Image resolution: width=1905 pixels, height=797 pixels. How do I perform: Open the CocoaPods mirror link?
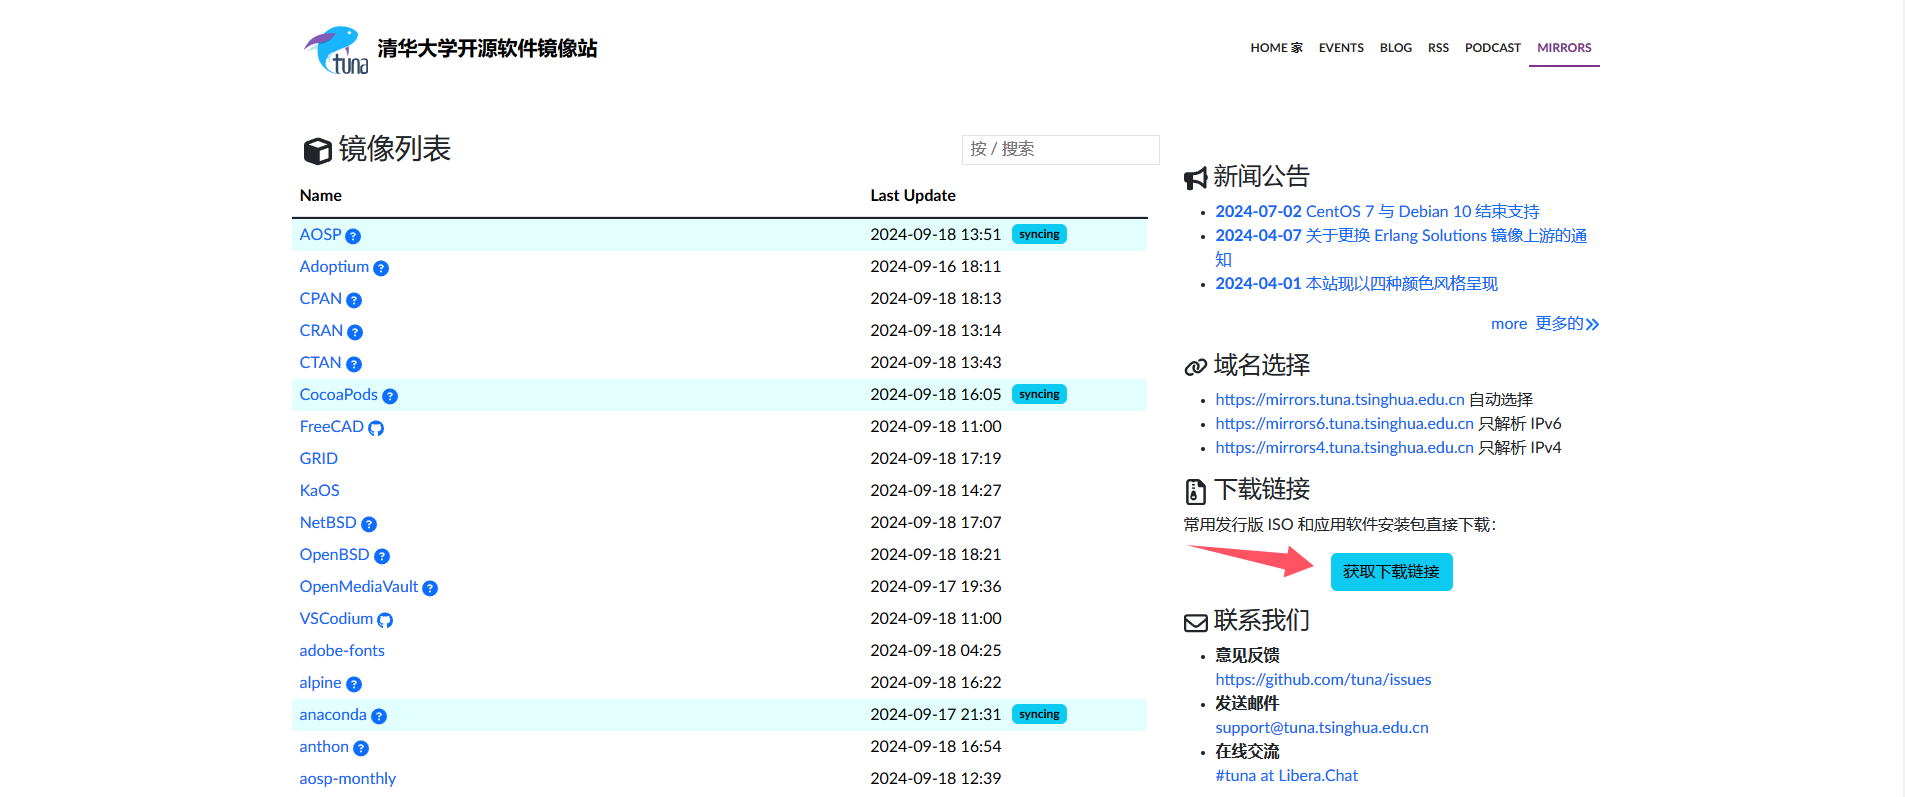pos(338,394)
